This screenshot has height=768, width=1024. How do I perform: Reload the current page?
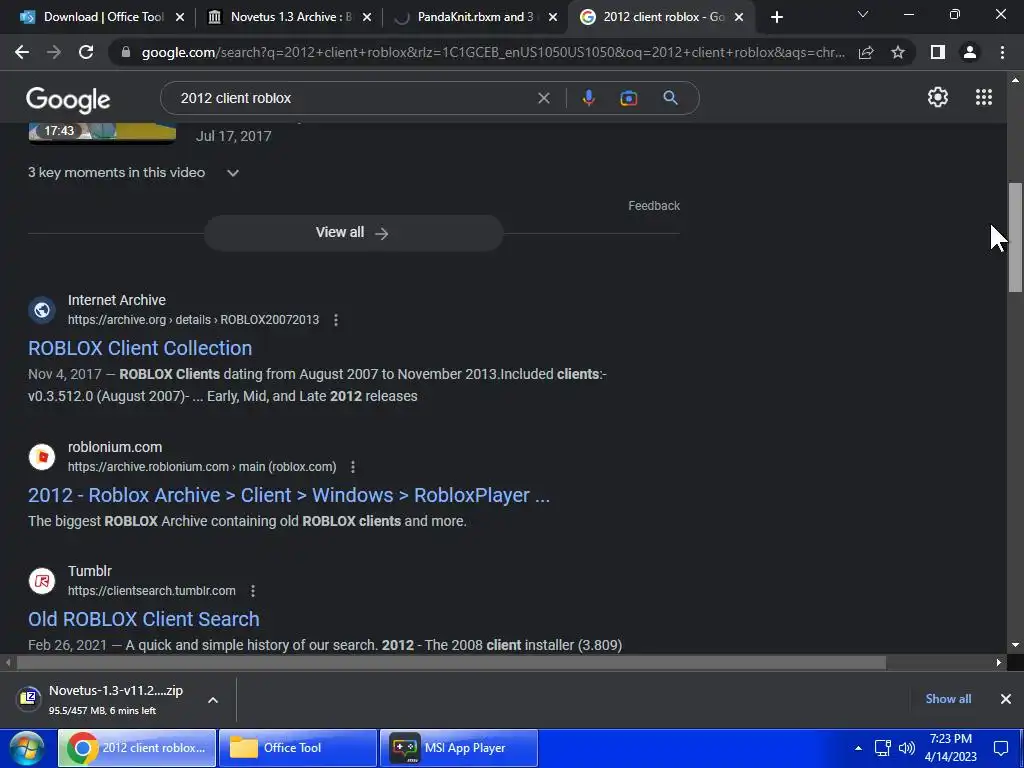click(86, 52)
